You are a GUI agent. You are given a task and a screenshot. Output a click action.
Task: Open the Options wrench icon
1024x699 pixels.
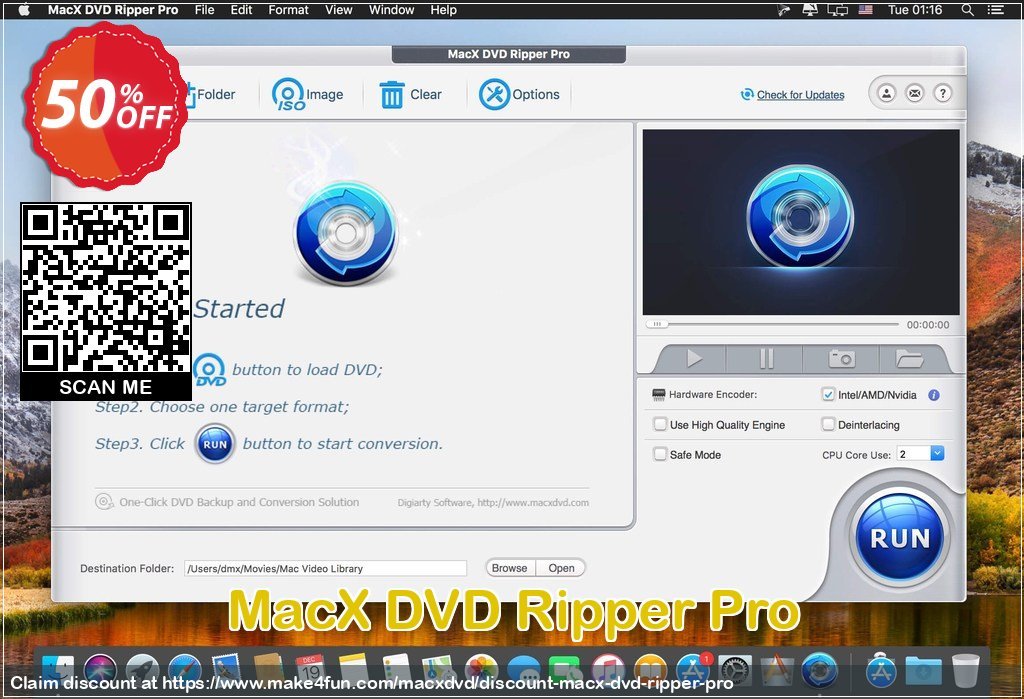(494, 95)
